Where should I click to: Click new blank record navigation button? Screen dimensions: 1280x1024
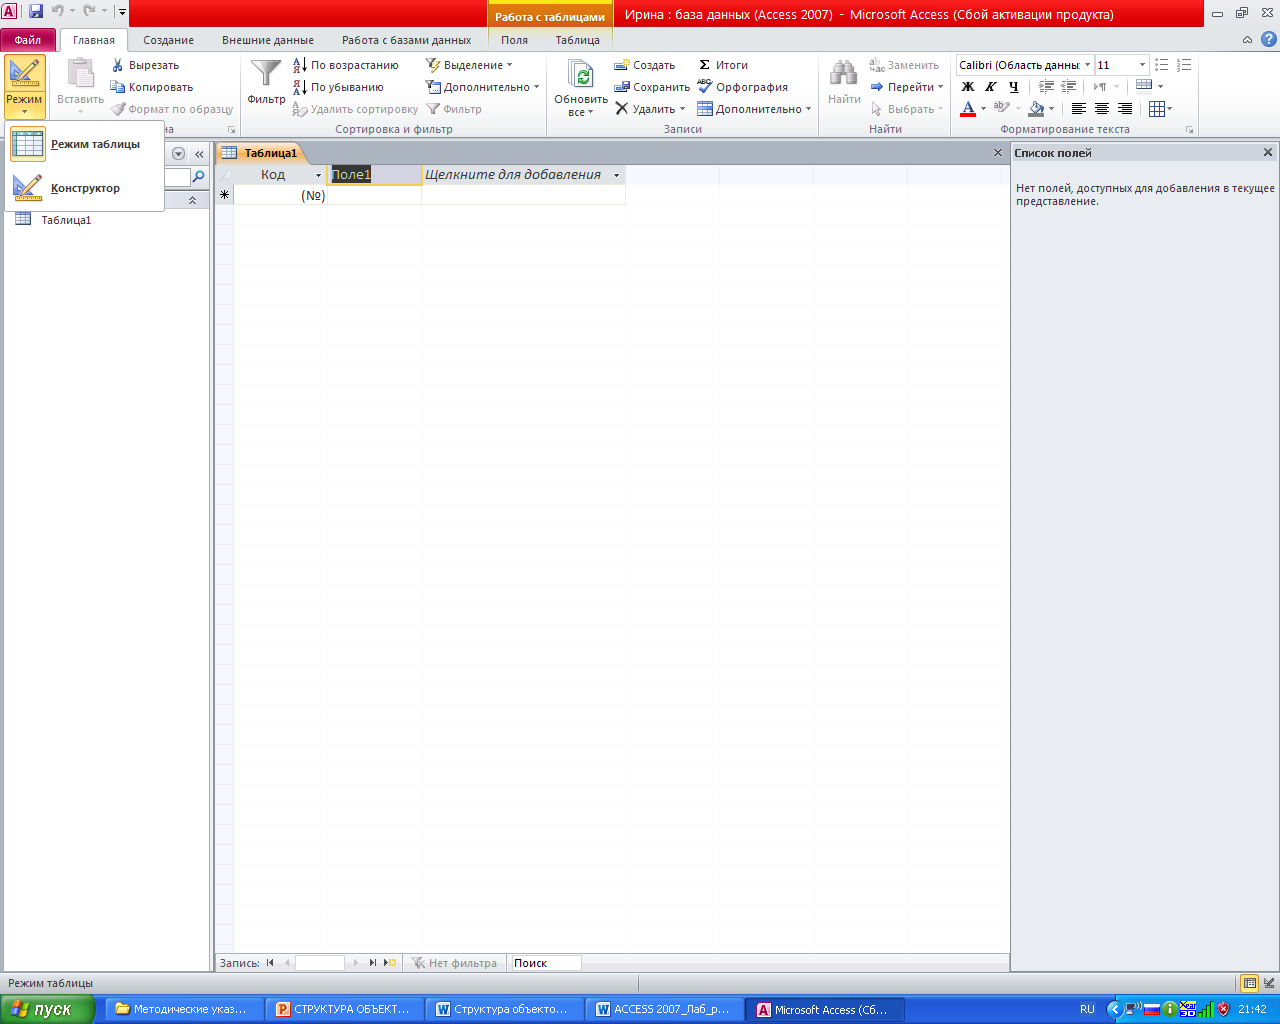[x=390, y=963]
